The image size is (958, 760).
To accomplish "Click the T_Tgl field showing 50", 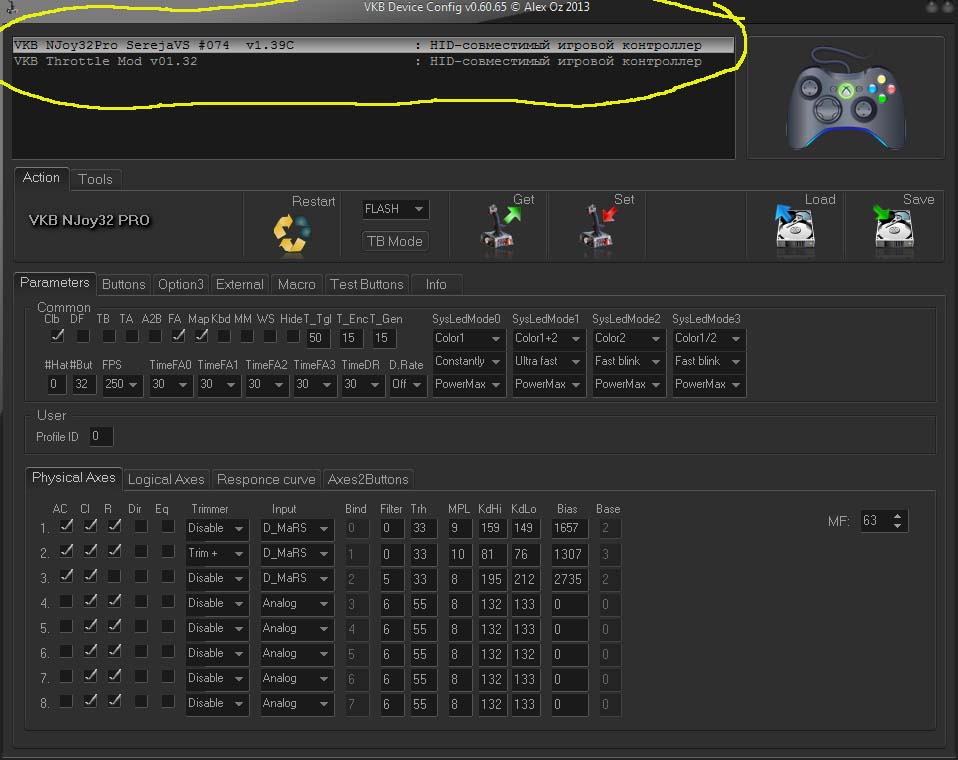I will pyautogui.click(x=316, y=338).
